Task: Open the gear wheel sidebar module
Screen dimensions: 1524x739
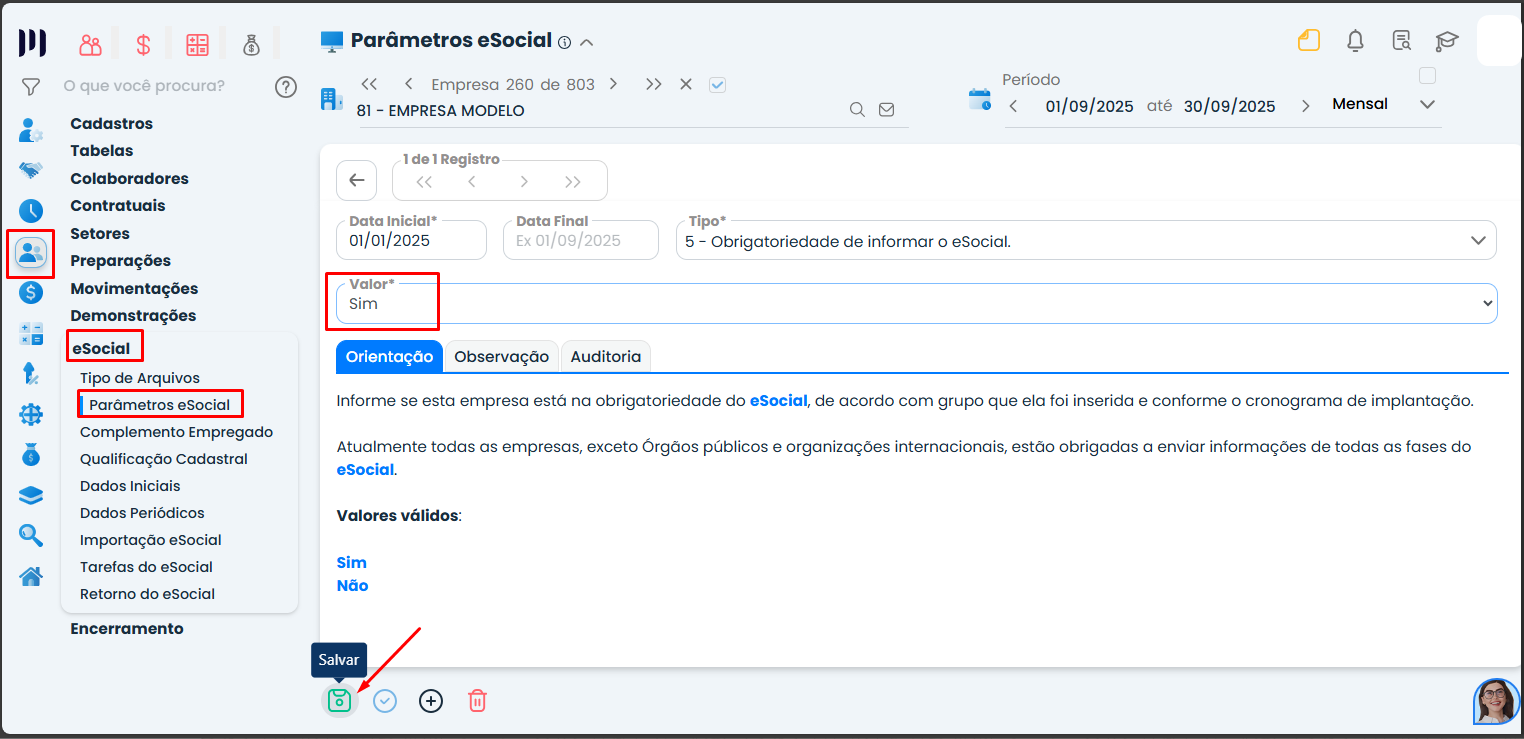Action: [x=31, y=415]
